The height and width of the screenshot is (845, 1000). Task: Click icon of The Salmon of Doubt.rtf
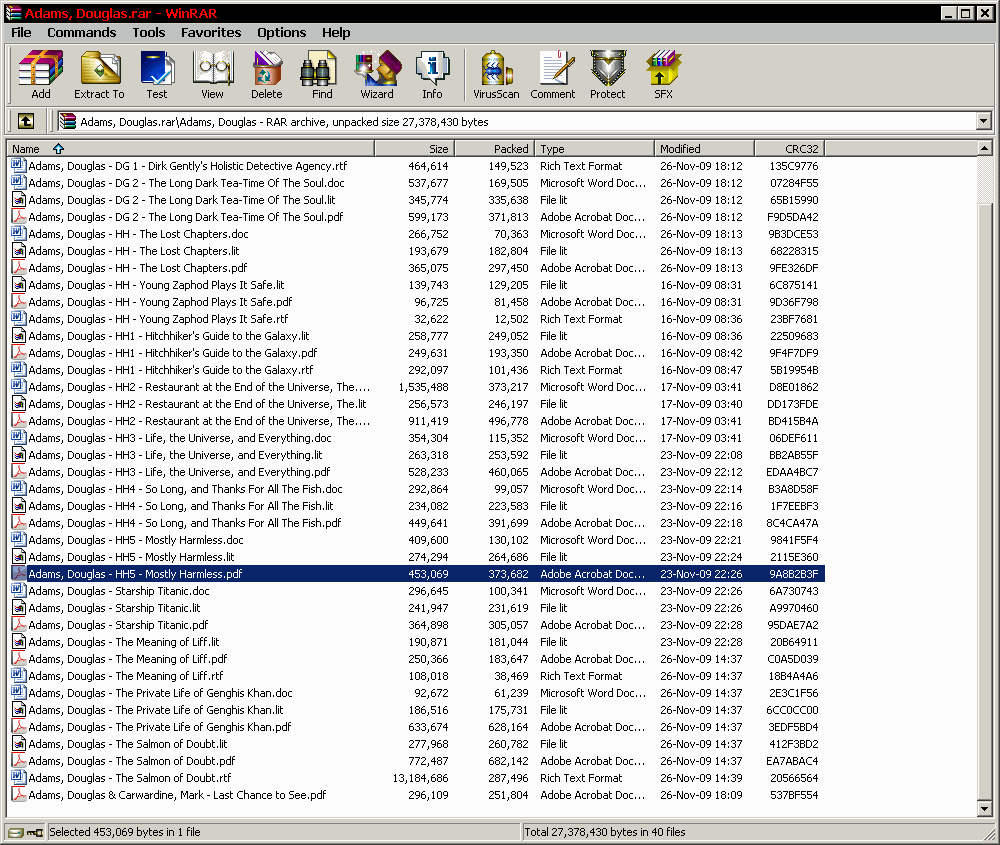click(x=19, y=778)
